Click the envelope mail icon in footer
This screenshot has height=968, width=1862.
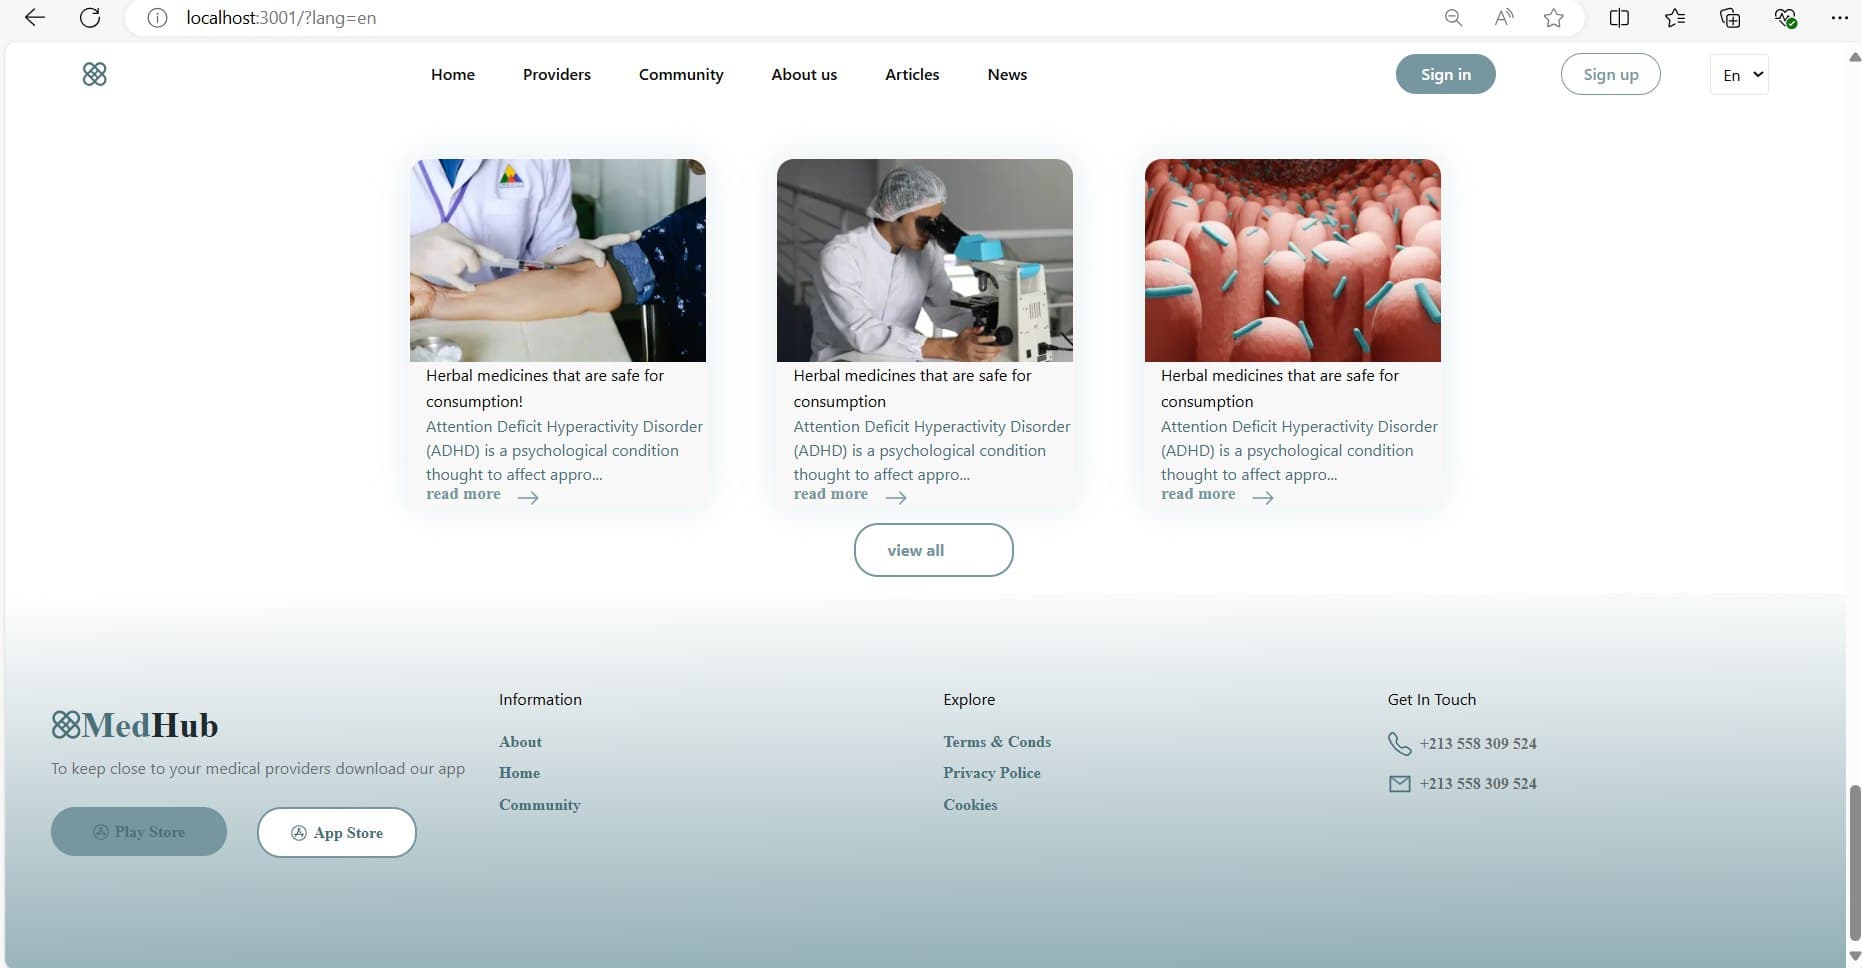[1399, 784]
